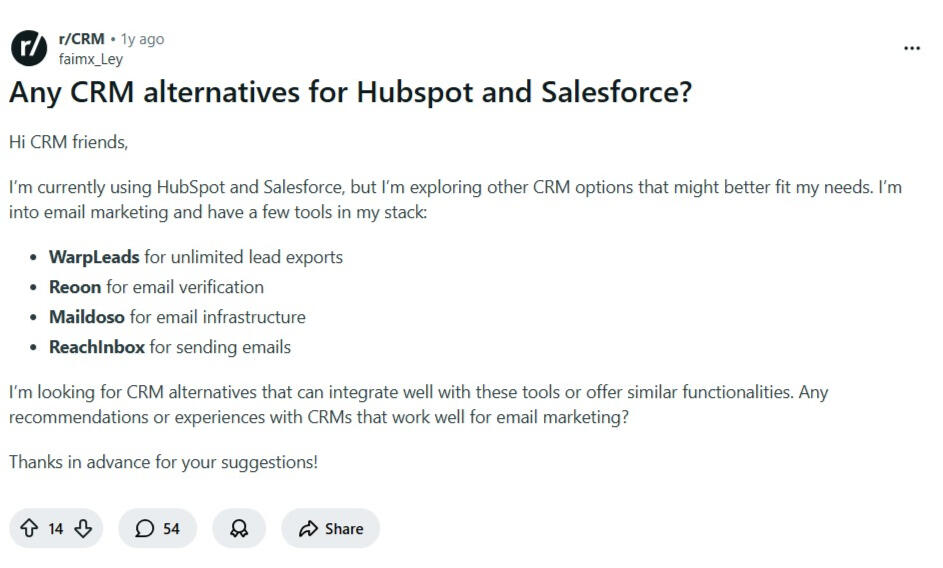Open the 54 comments on the post
The image size is (943, 568).
tap(158, 529)
